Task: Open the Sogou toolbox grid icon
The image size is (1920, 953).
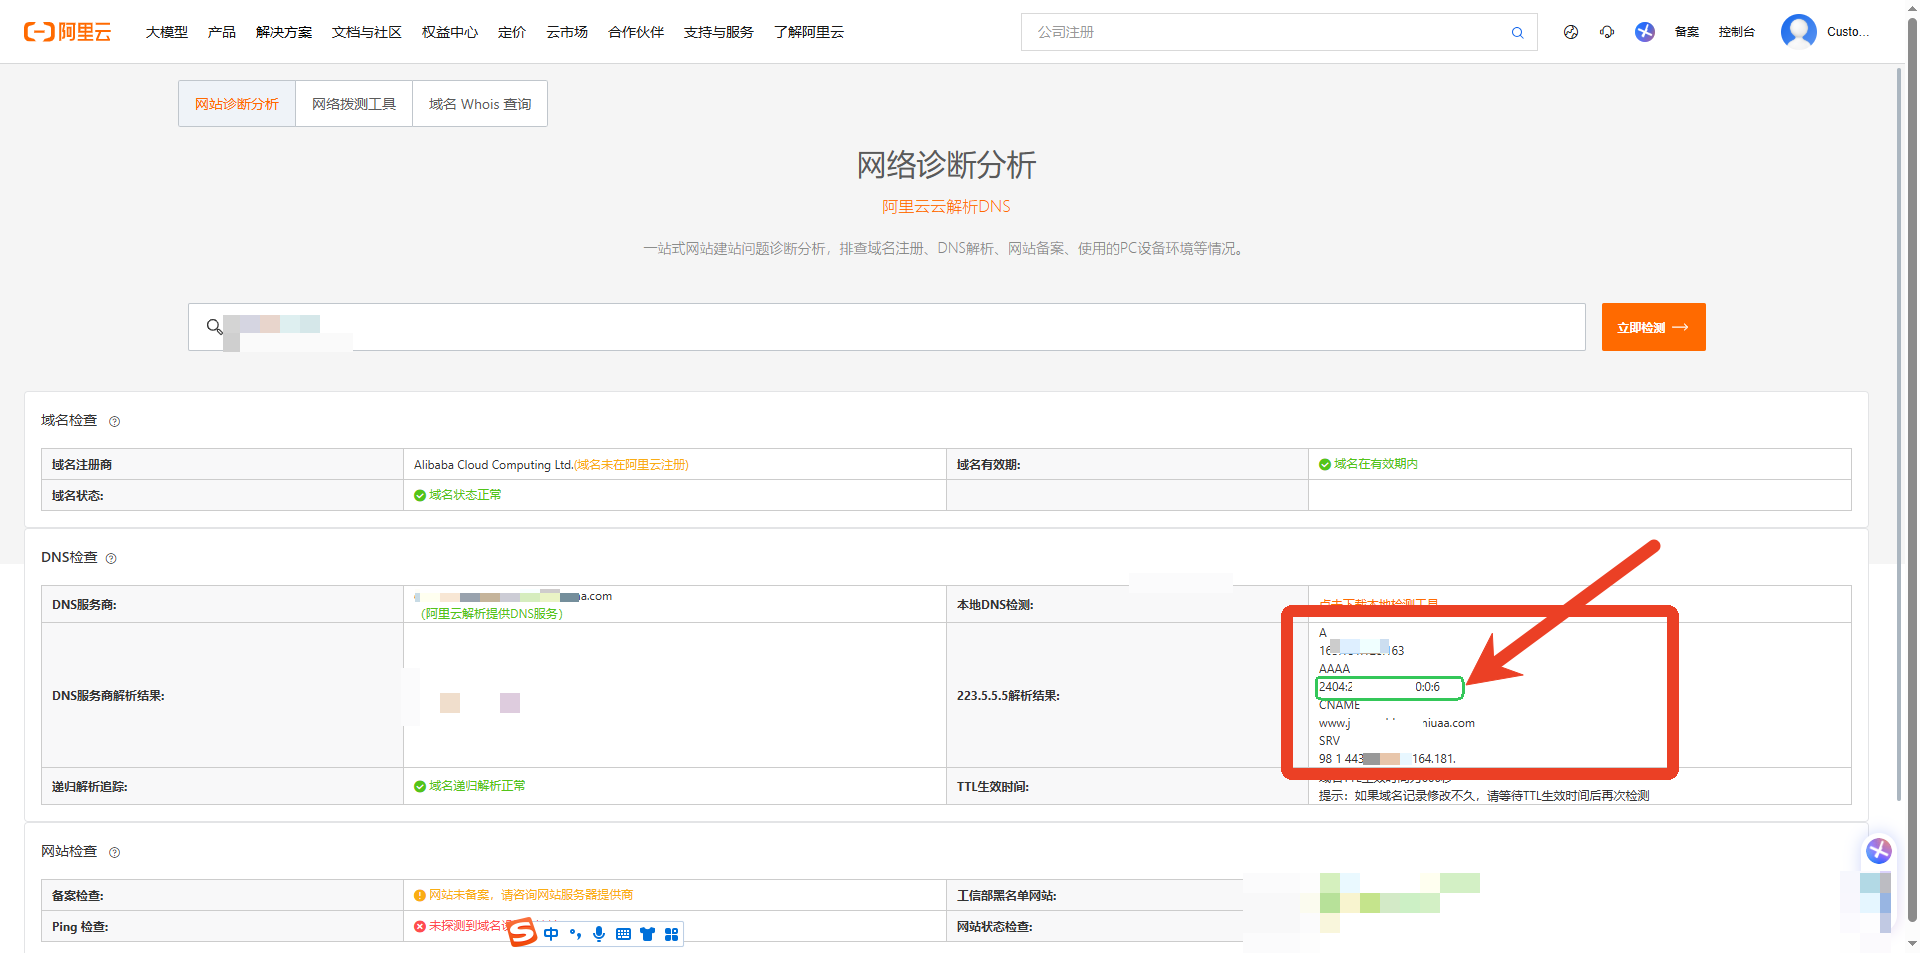Action: (x=671, y=934)
